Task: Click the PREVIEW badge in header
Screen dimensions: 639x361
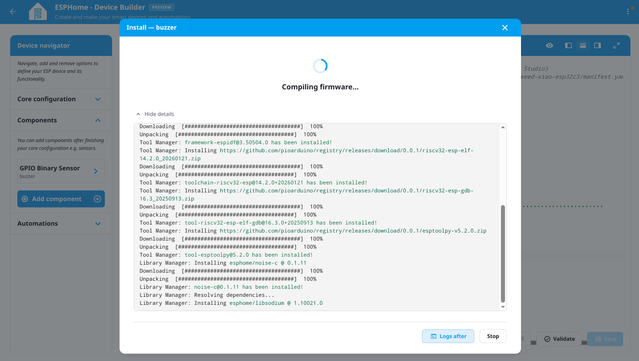Action: (162, 7)
